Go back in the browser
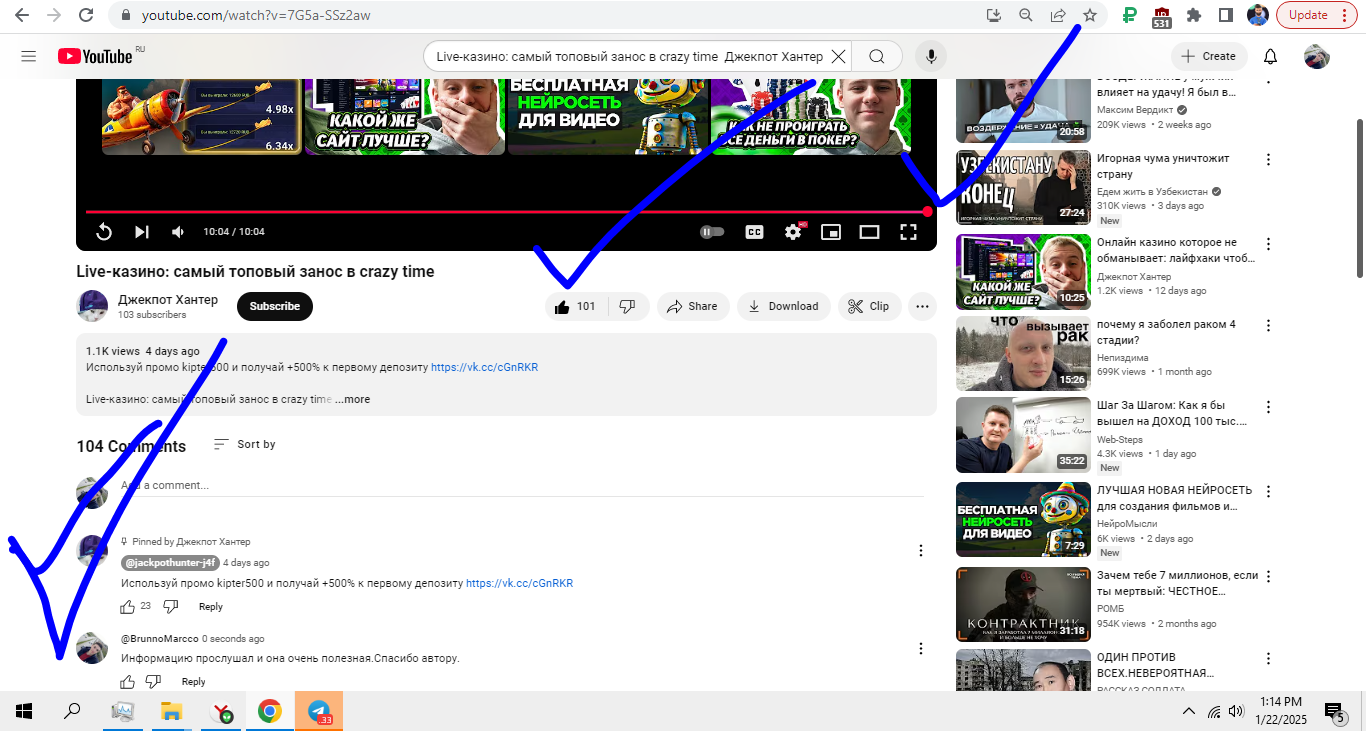1366x731 pixels. (23, 15)
